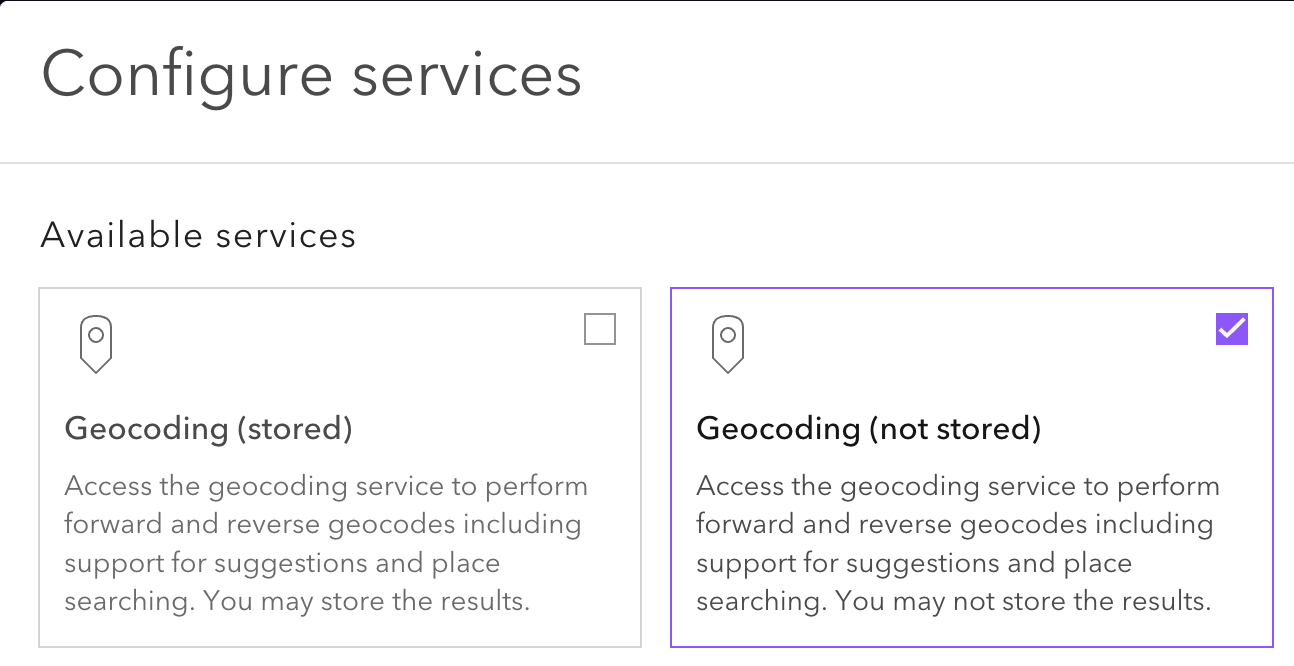Click 'You may not store the results' sentence
Screen dimensions: 1294x666
(x=1023, y=601)
